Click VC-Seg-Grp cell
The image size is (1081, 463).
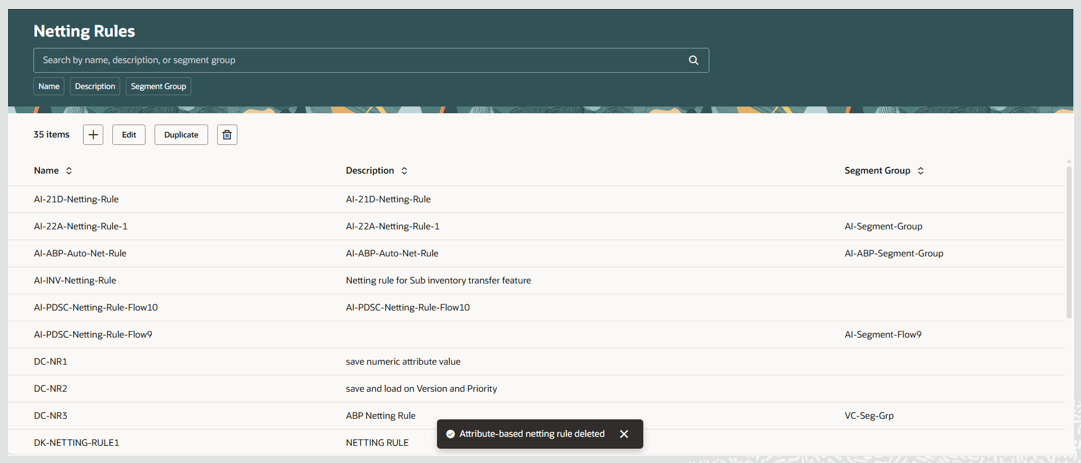869,416
